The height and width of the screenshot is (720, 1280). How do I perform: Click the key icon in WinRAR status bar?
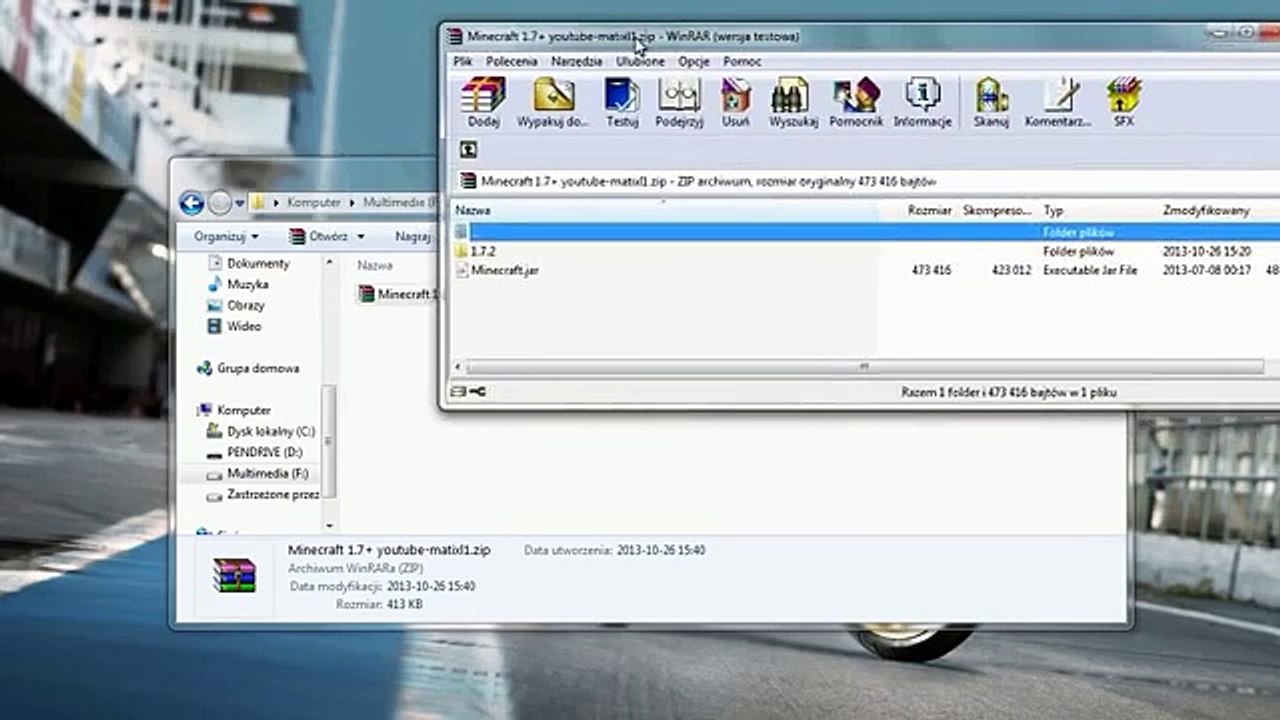click(477, 392)
